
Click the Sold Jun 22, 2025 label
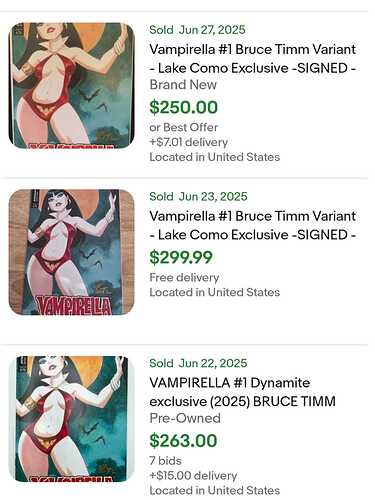click(x=198, y=363)
